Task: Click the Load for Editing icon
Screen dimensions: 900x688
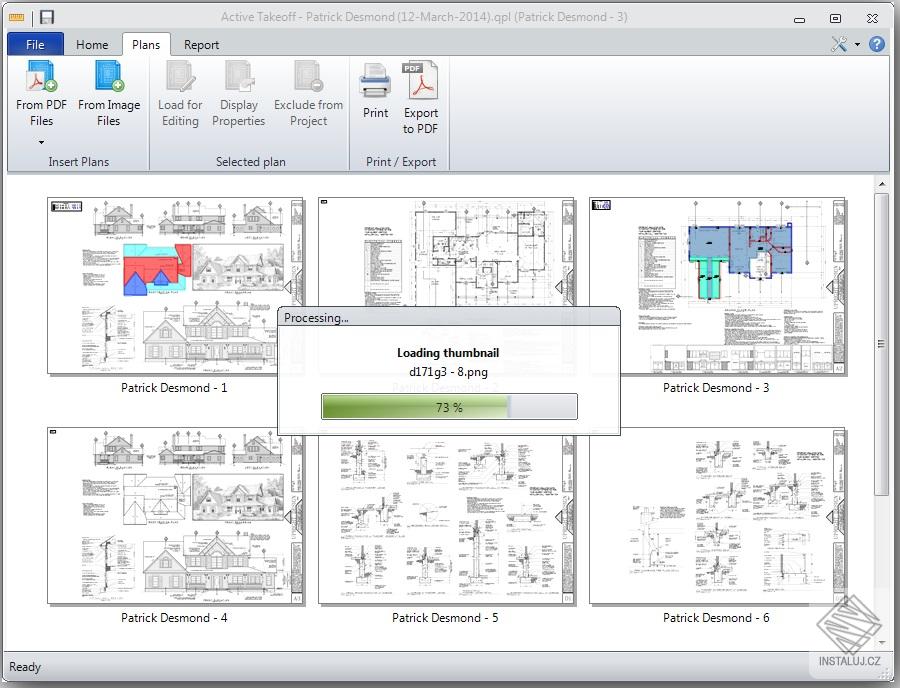Action: coord(180,77)
